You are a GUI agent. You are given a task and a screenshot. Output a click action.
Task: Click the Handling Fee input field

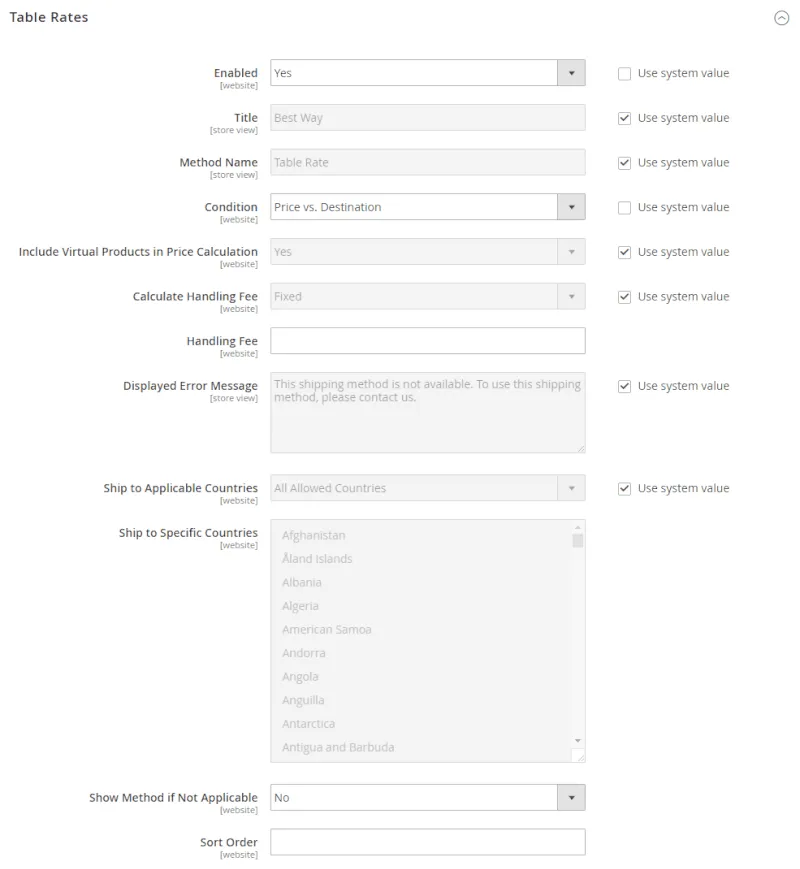tap(427, 341)
